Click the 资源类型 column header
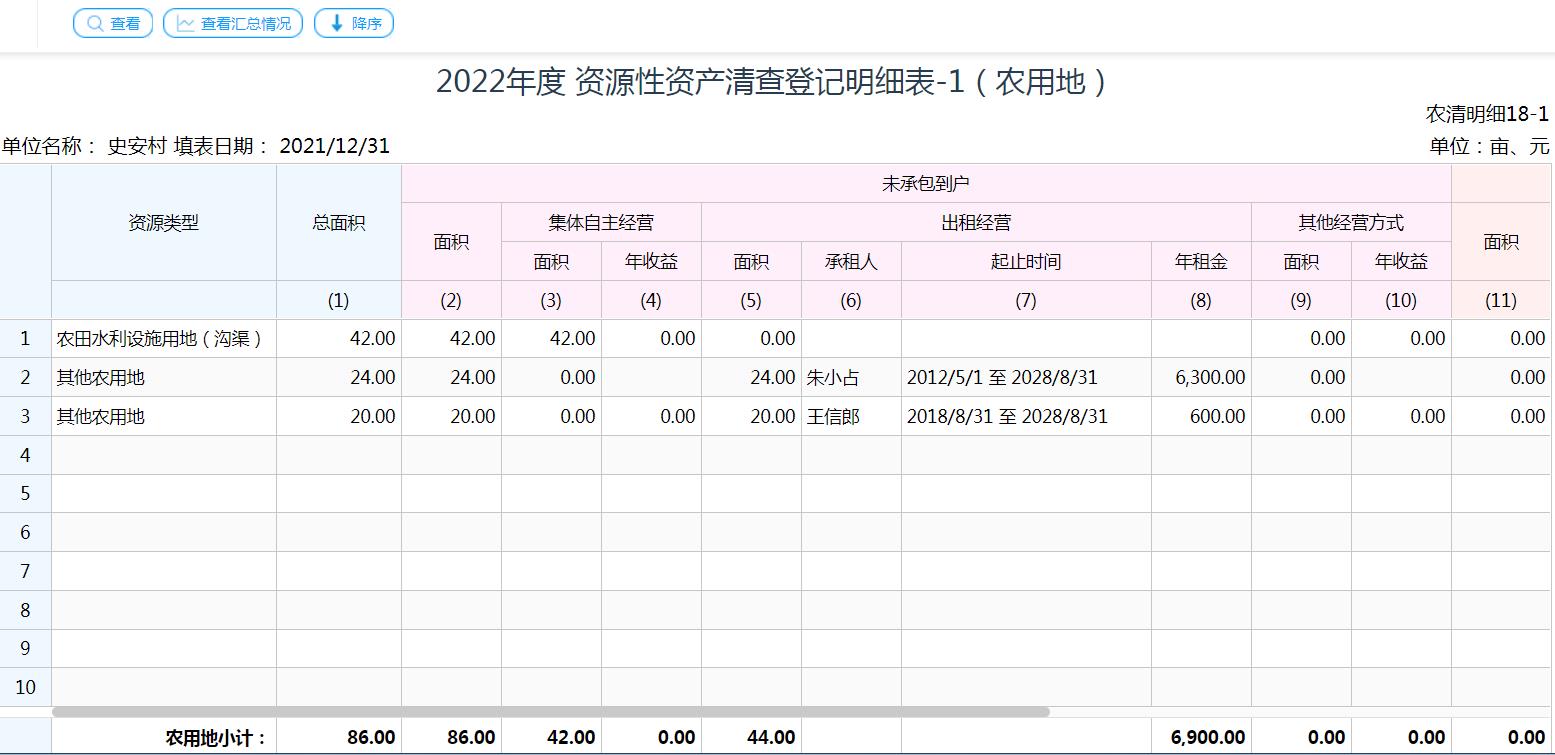 point(163,223)
